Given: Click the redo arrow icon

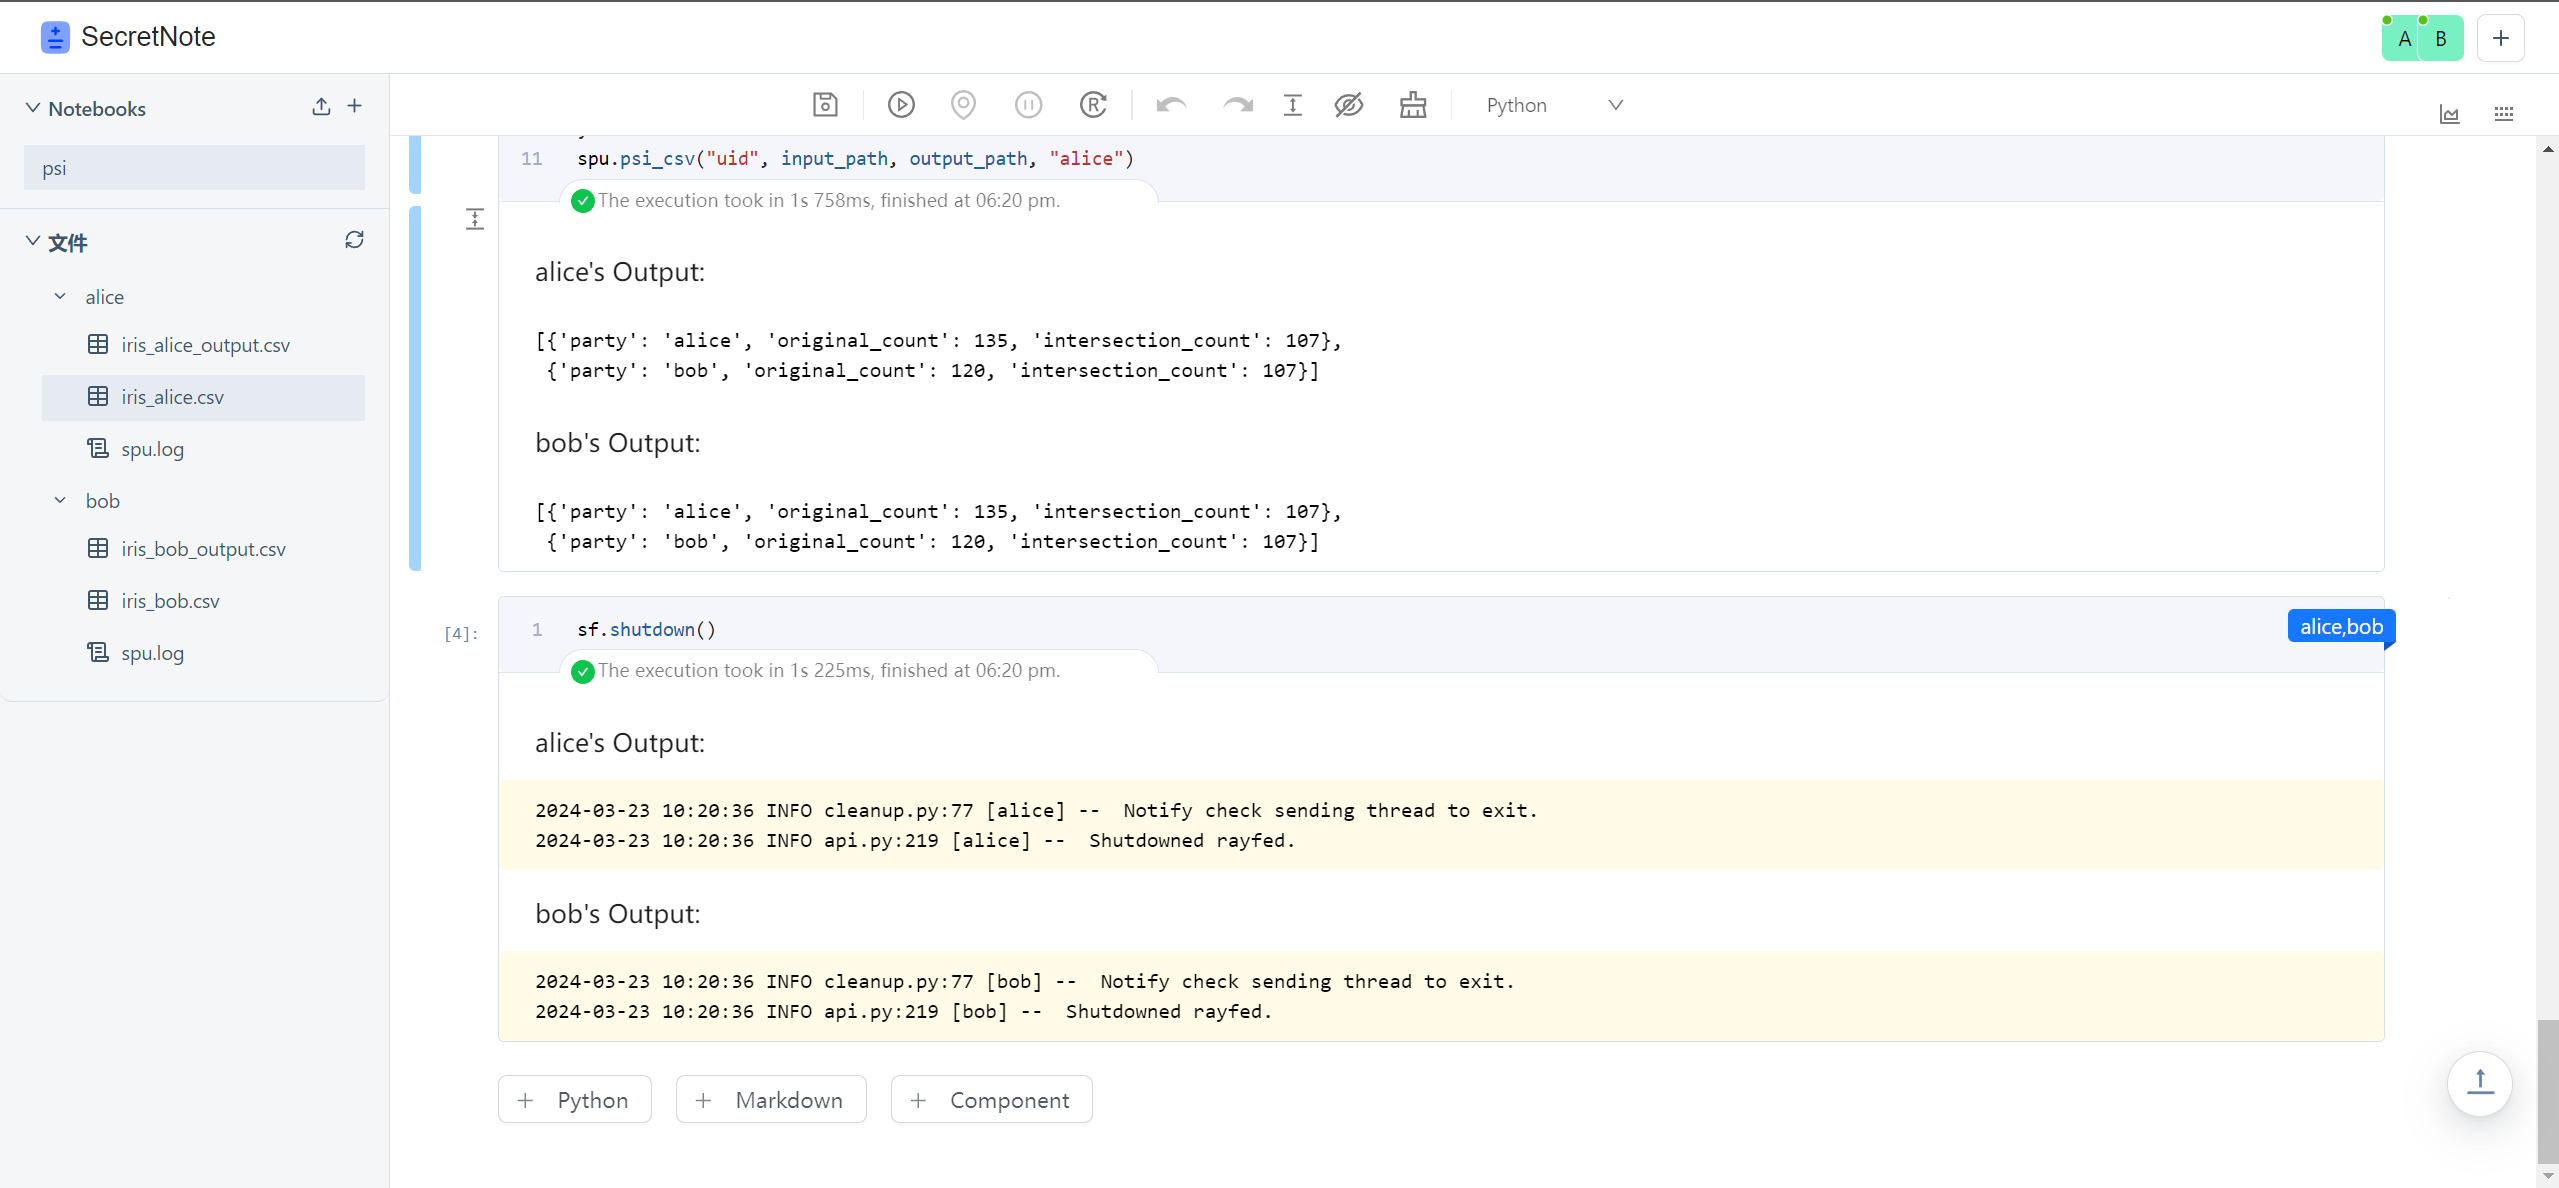Looking at the screenshot, I should tap(1237, 105).
